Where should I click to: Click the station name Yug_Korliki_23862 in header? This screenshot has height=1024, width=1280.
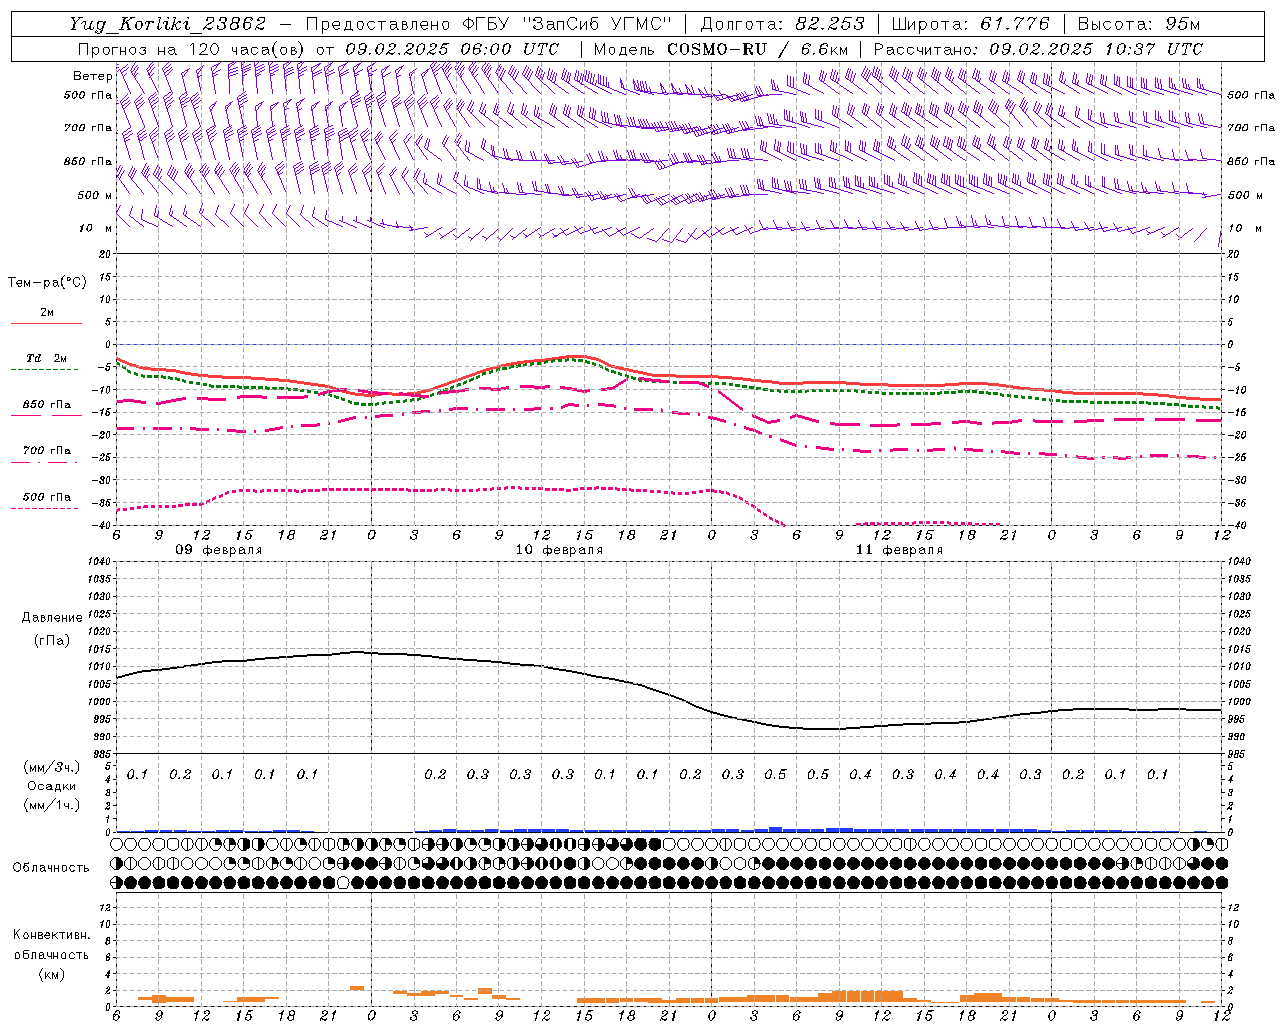tap(167, 24)
